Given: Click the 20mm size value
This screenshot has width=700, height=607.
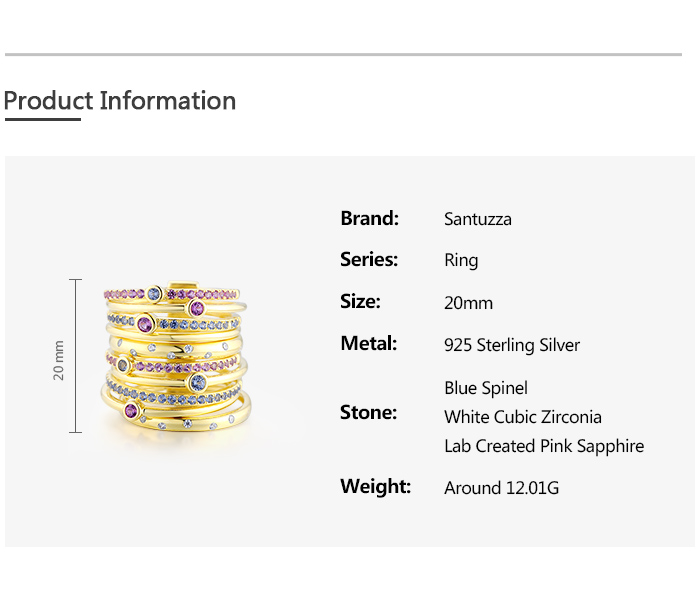Looking at the screenshot, I should [468, 303].
